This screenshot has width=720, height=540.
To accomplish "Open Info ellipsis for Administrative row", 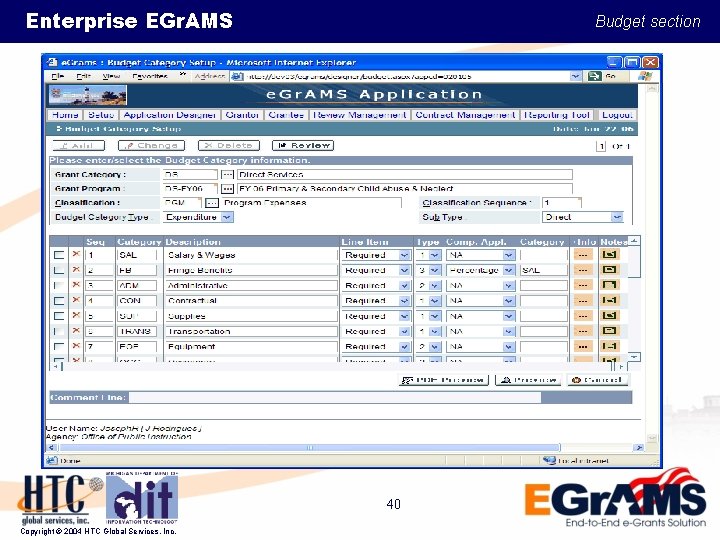I will coord(583,285).
